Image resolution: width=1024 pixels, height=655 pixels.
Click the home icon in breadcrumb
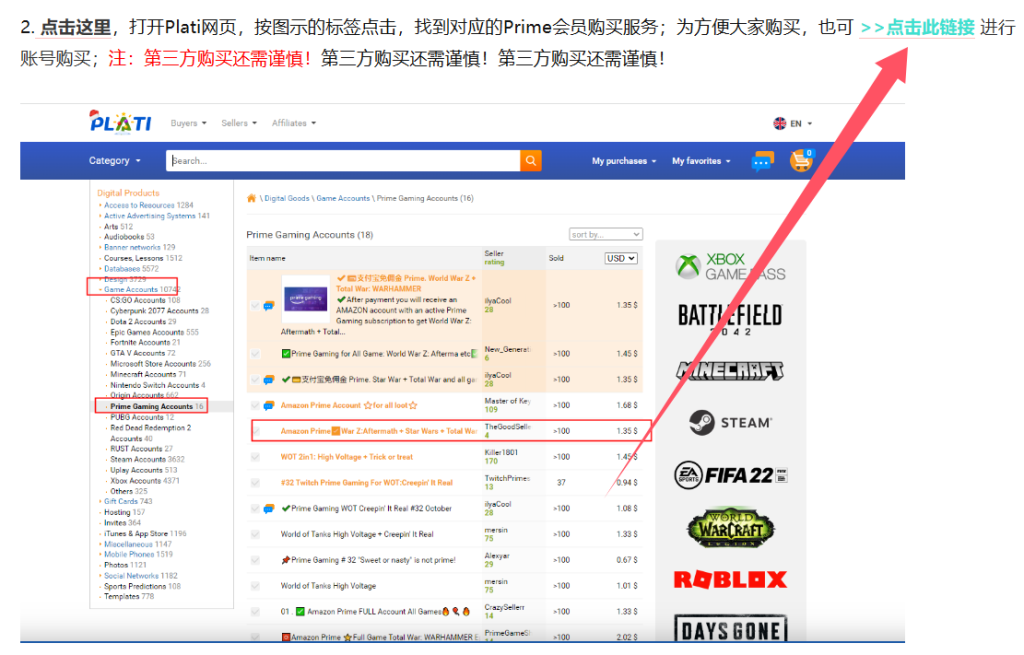click(251, 199)
